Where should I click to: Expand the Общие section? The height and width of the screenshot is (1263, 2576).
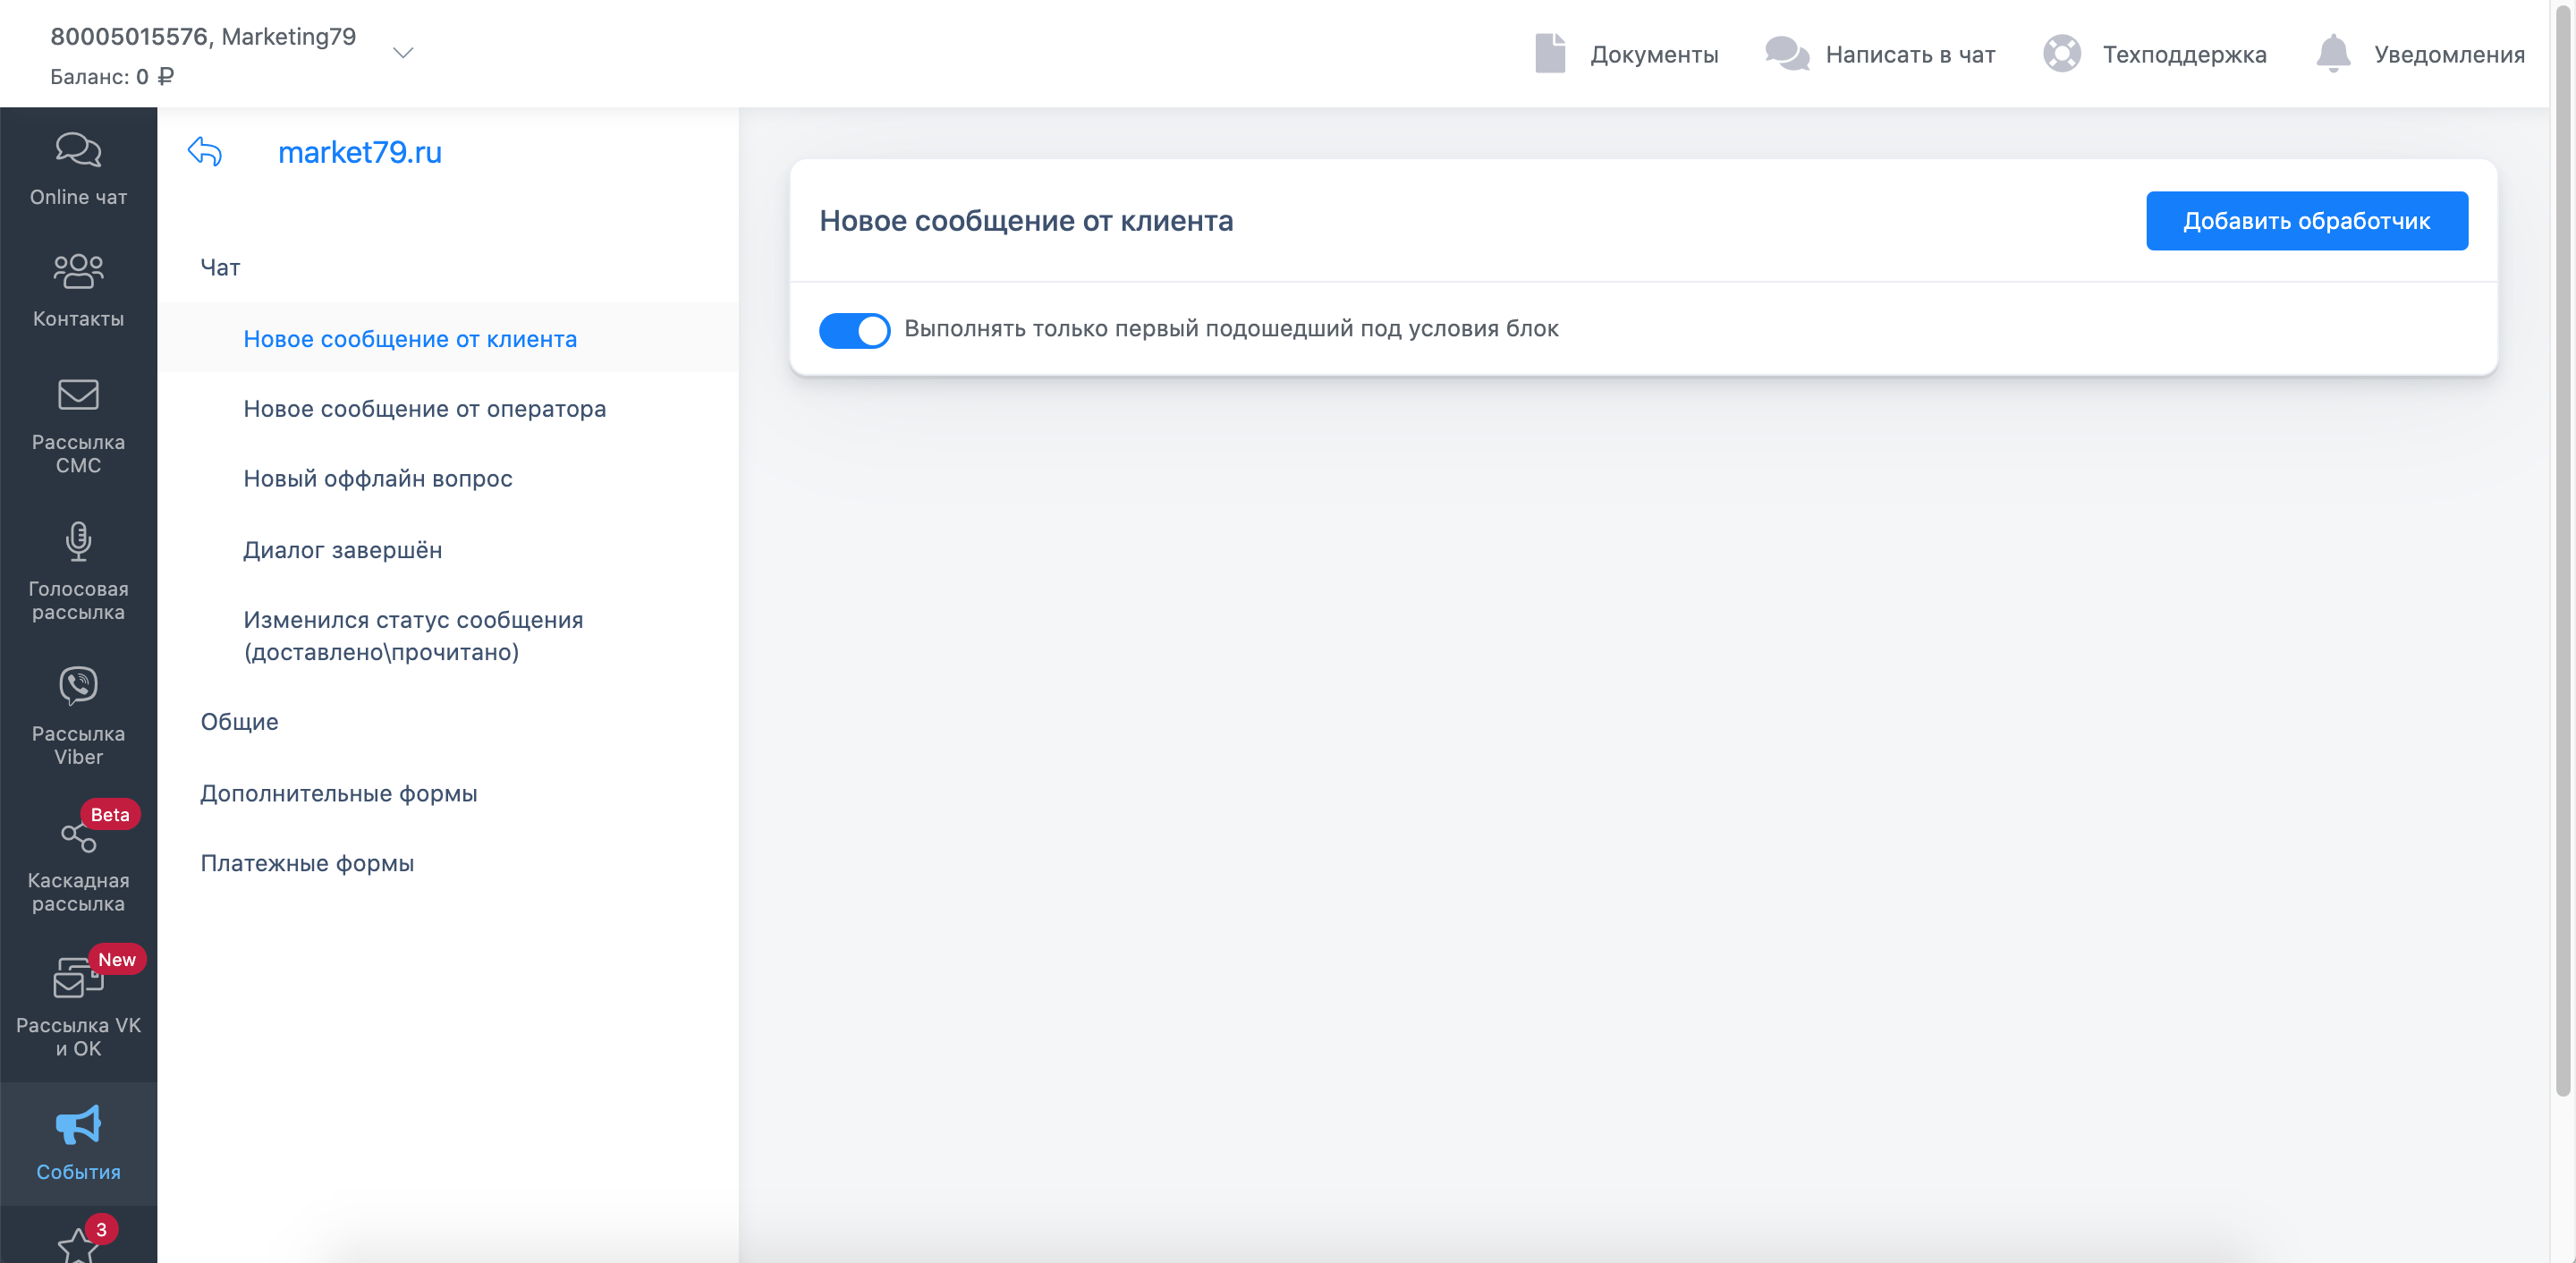(x=239, y=721)
